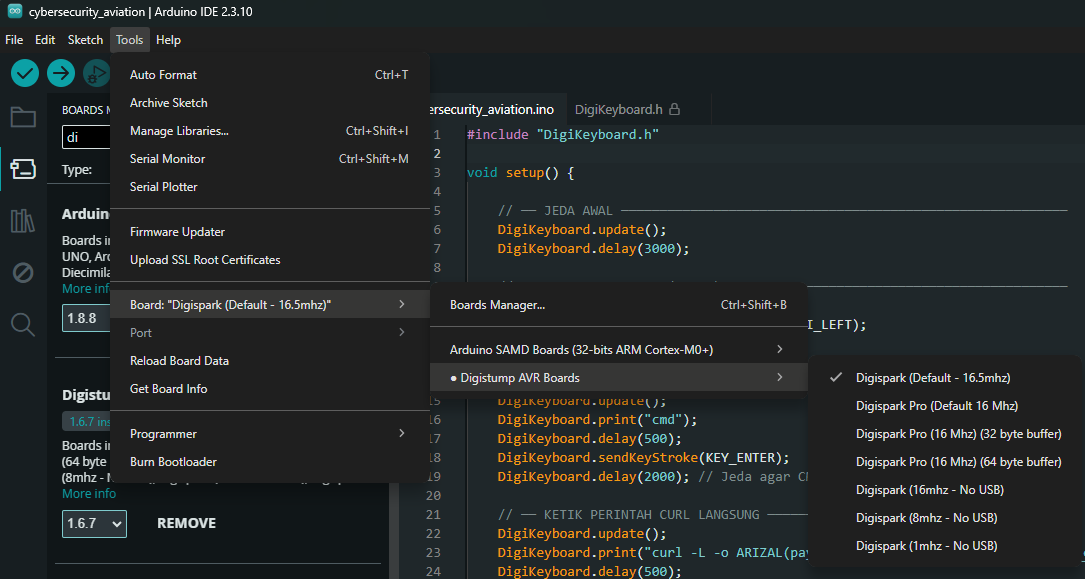Click the Upload arrow toolbar icon
The height and width of the screenshot is (579, 1085).
[x=61, y=73]
